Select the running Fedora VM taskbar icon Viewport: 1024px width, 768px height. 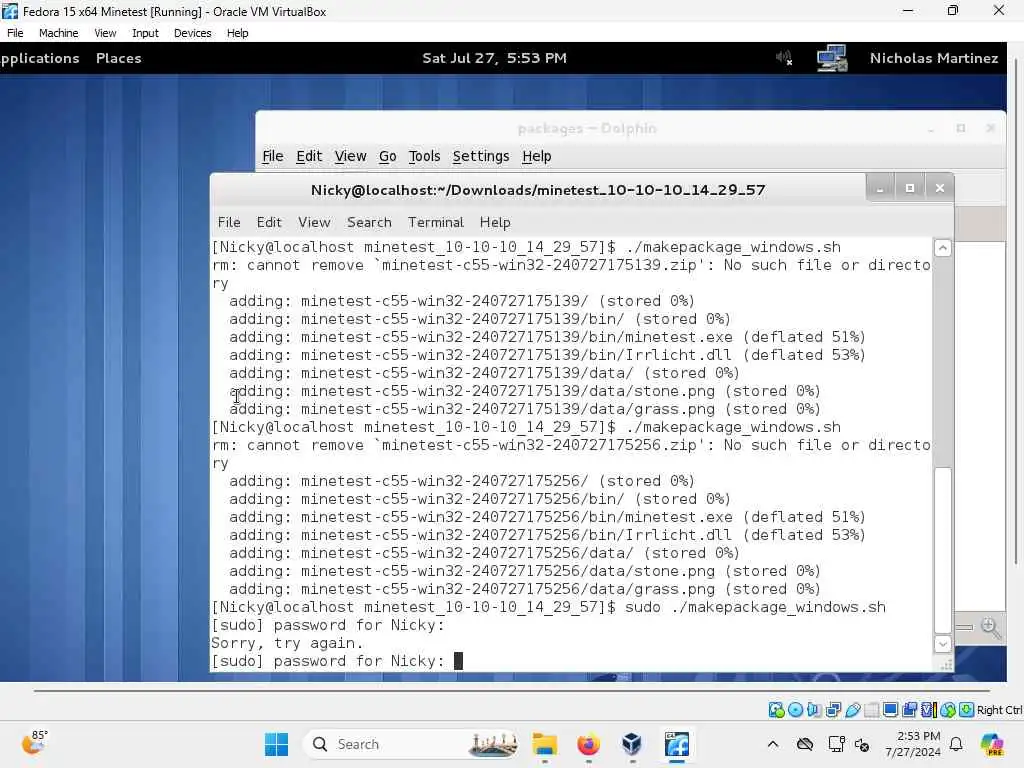677,744
